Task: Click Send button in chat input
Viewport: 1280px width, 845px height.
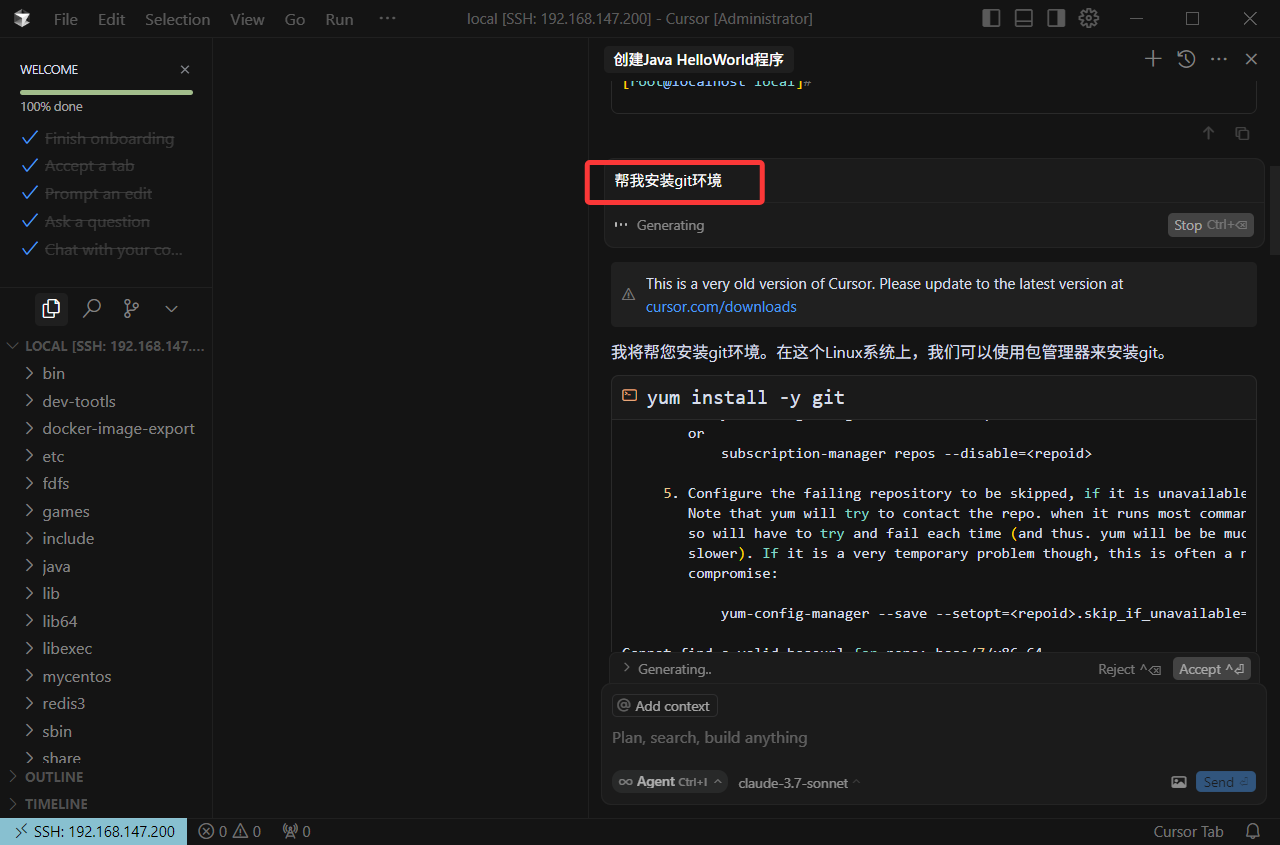Action: 1225,782
